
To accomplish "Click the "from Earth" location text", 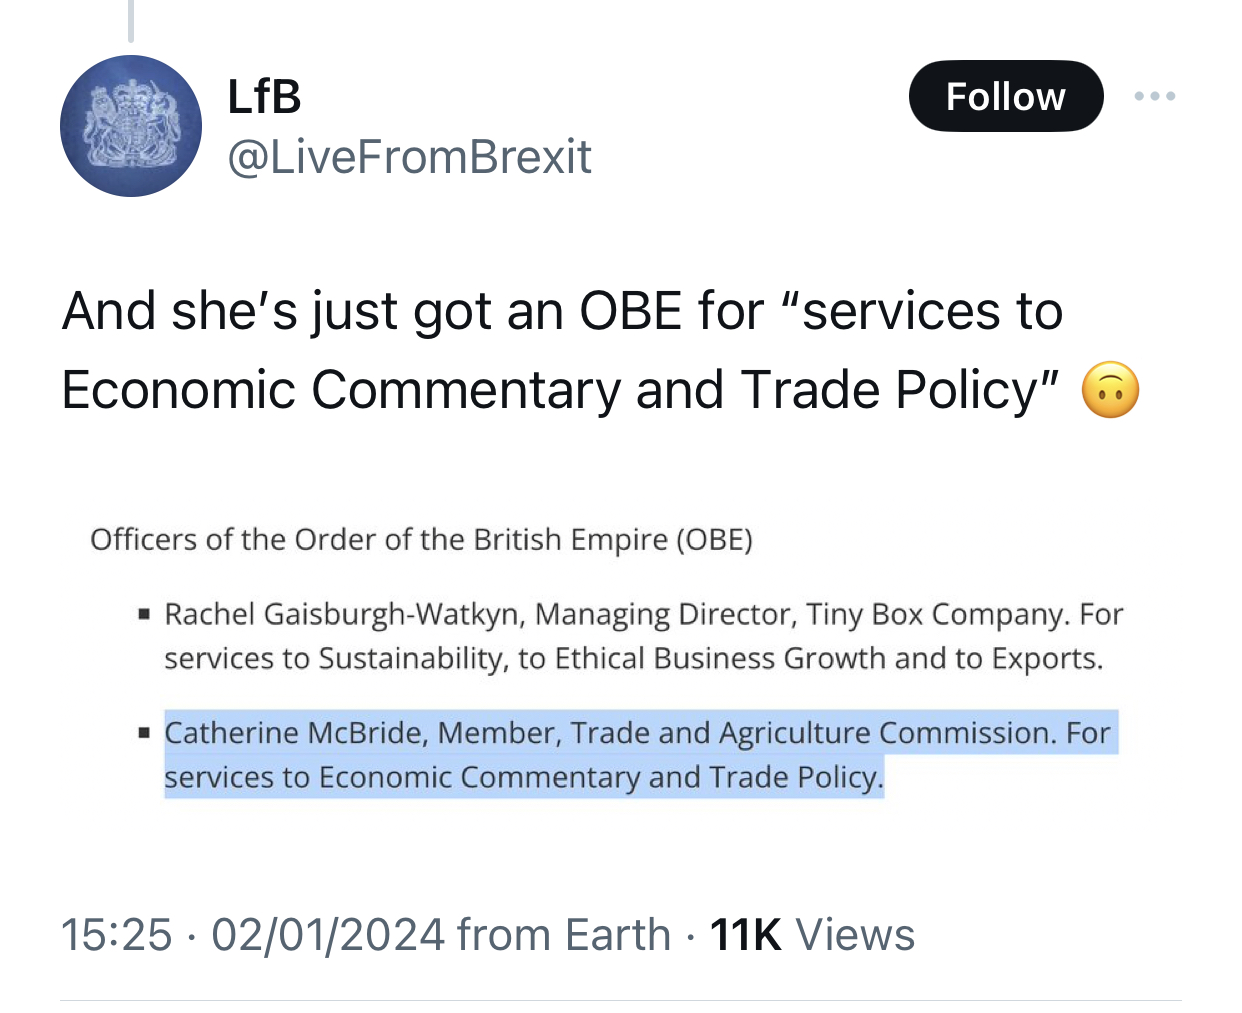I will [564, 935].
